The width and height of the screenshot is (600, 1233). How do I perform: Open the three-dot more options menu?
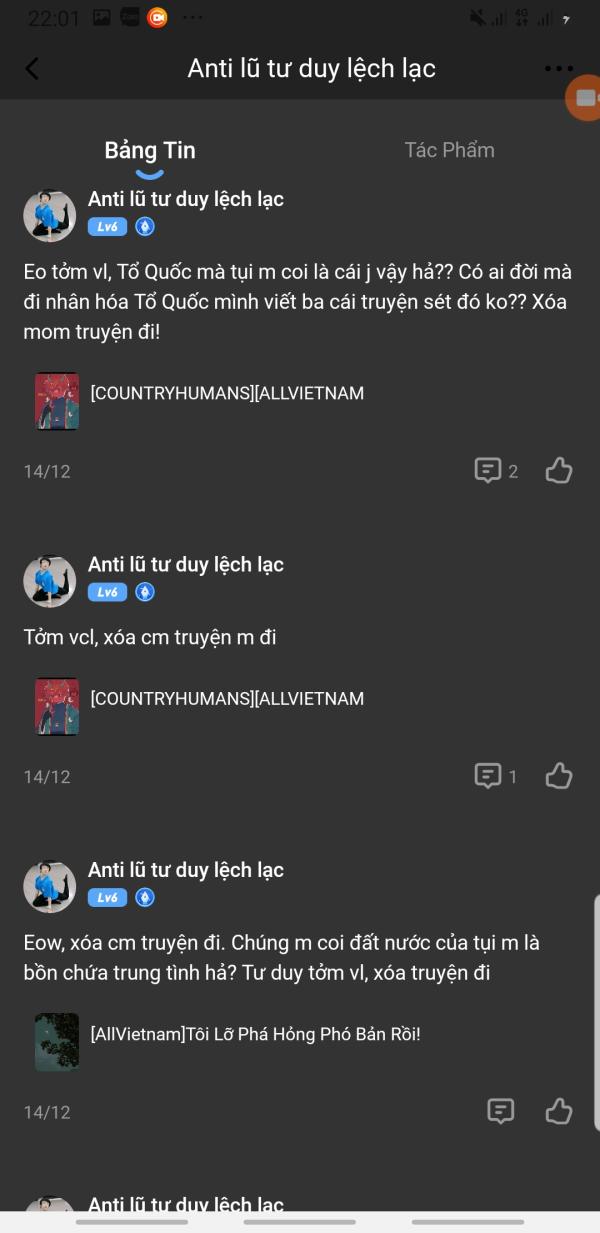click(x=559, y=68)
